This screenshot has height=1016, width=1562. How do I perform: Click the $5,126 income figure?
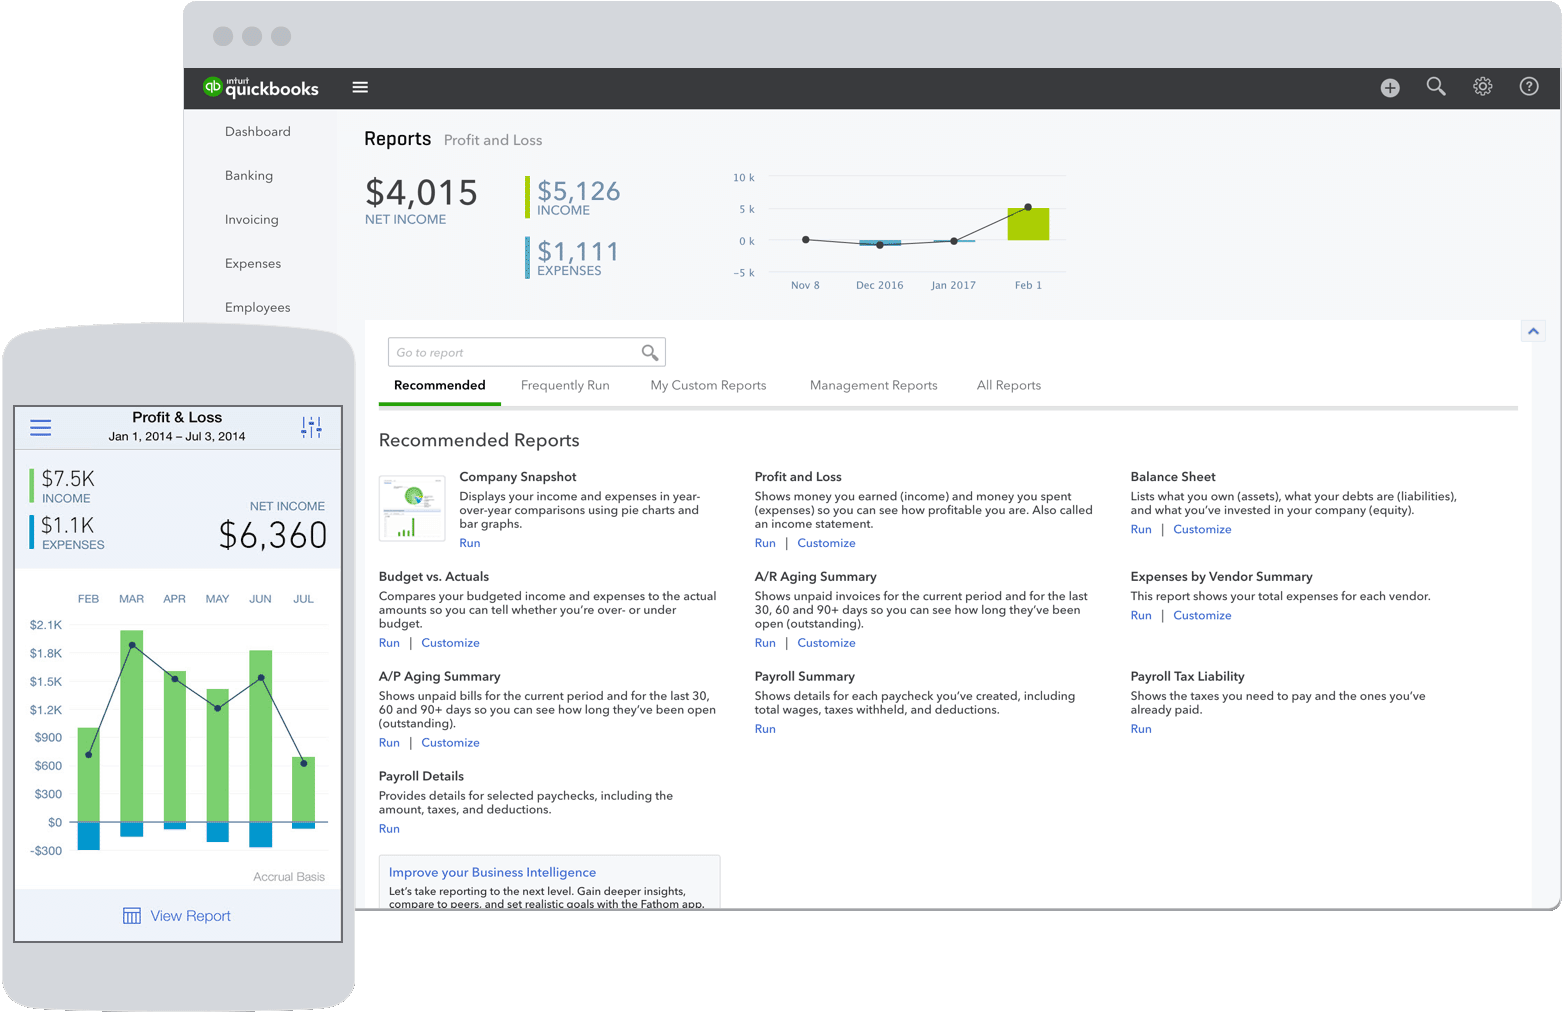pos(578,190)
